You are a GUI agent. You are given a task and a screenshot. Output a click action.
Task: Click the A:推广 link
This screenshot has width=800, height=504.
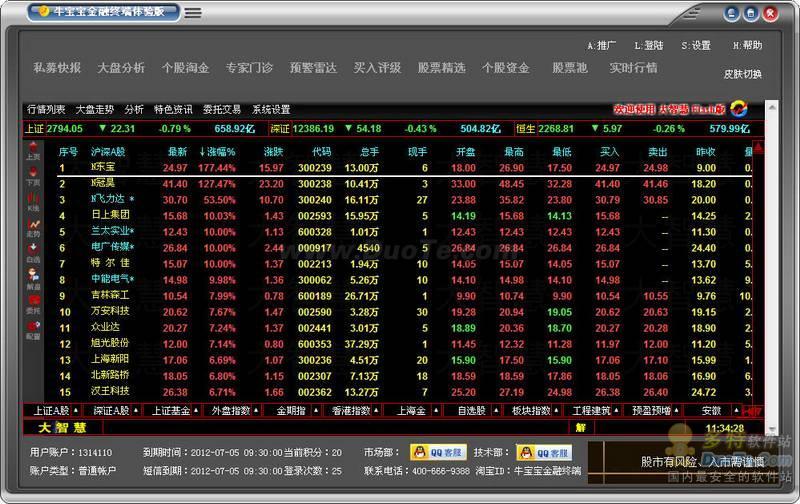coord(602,45)
